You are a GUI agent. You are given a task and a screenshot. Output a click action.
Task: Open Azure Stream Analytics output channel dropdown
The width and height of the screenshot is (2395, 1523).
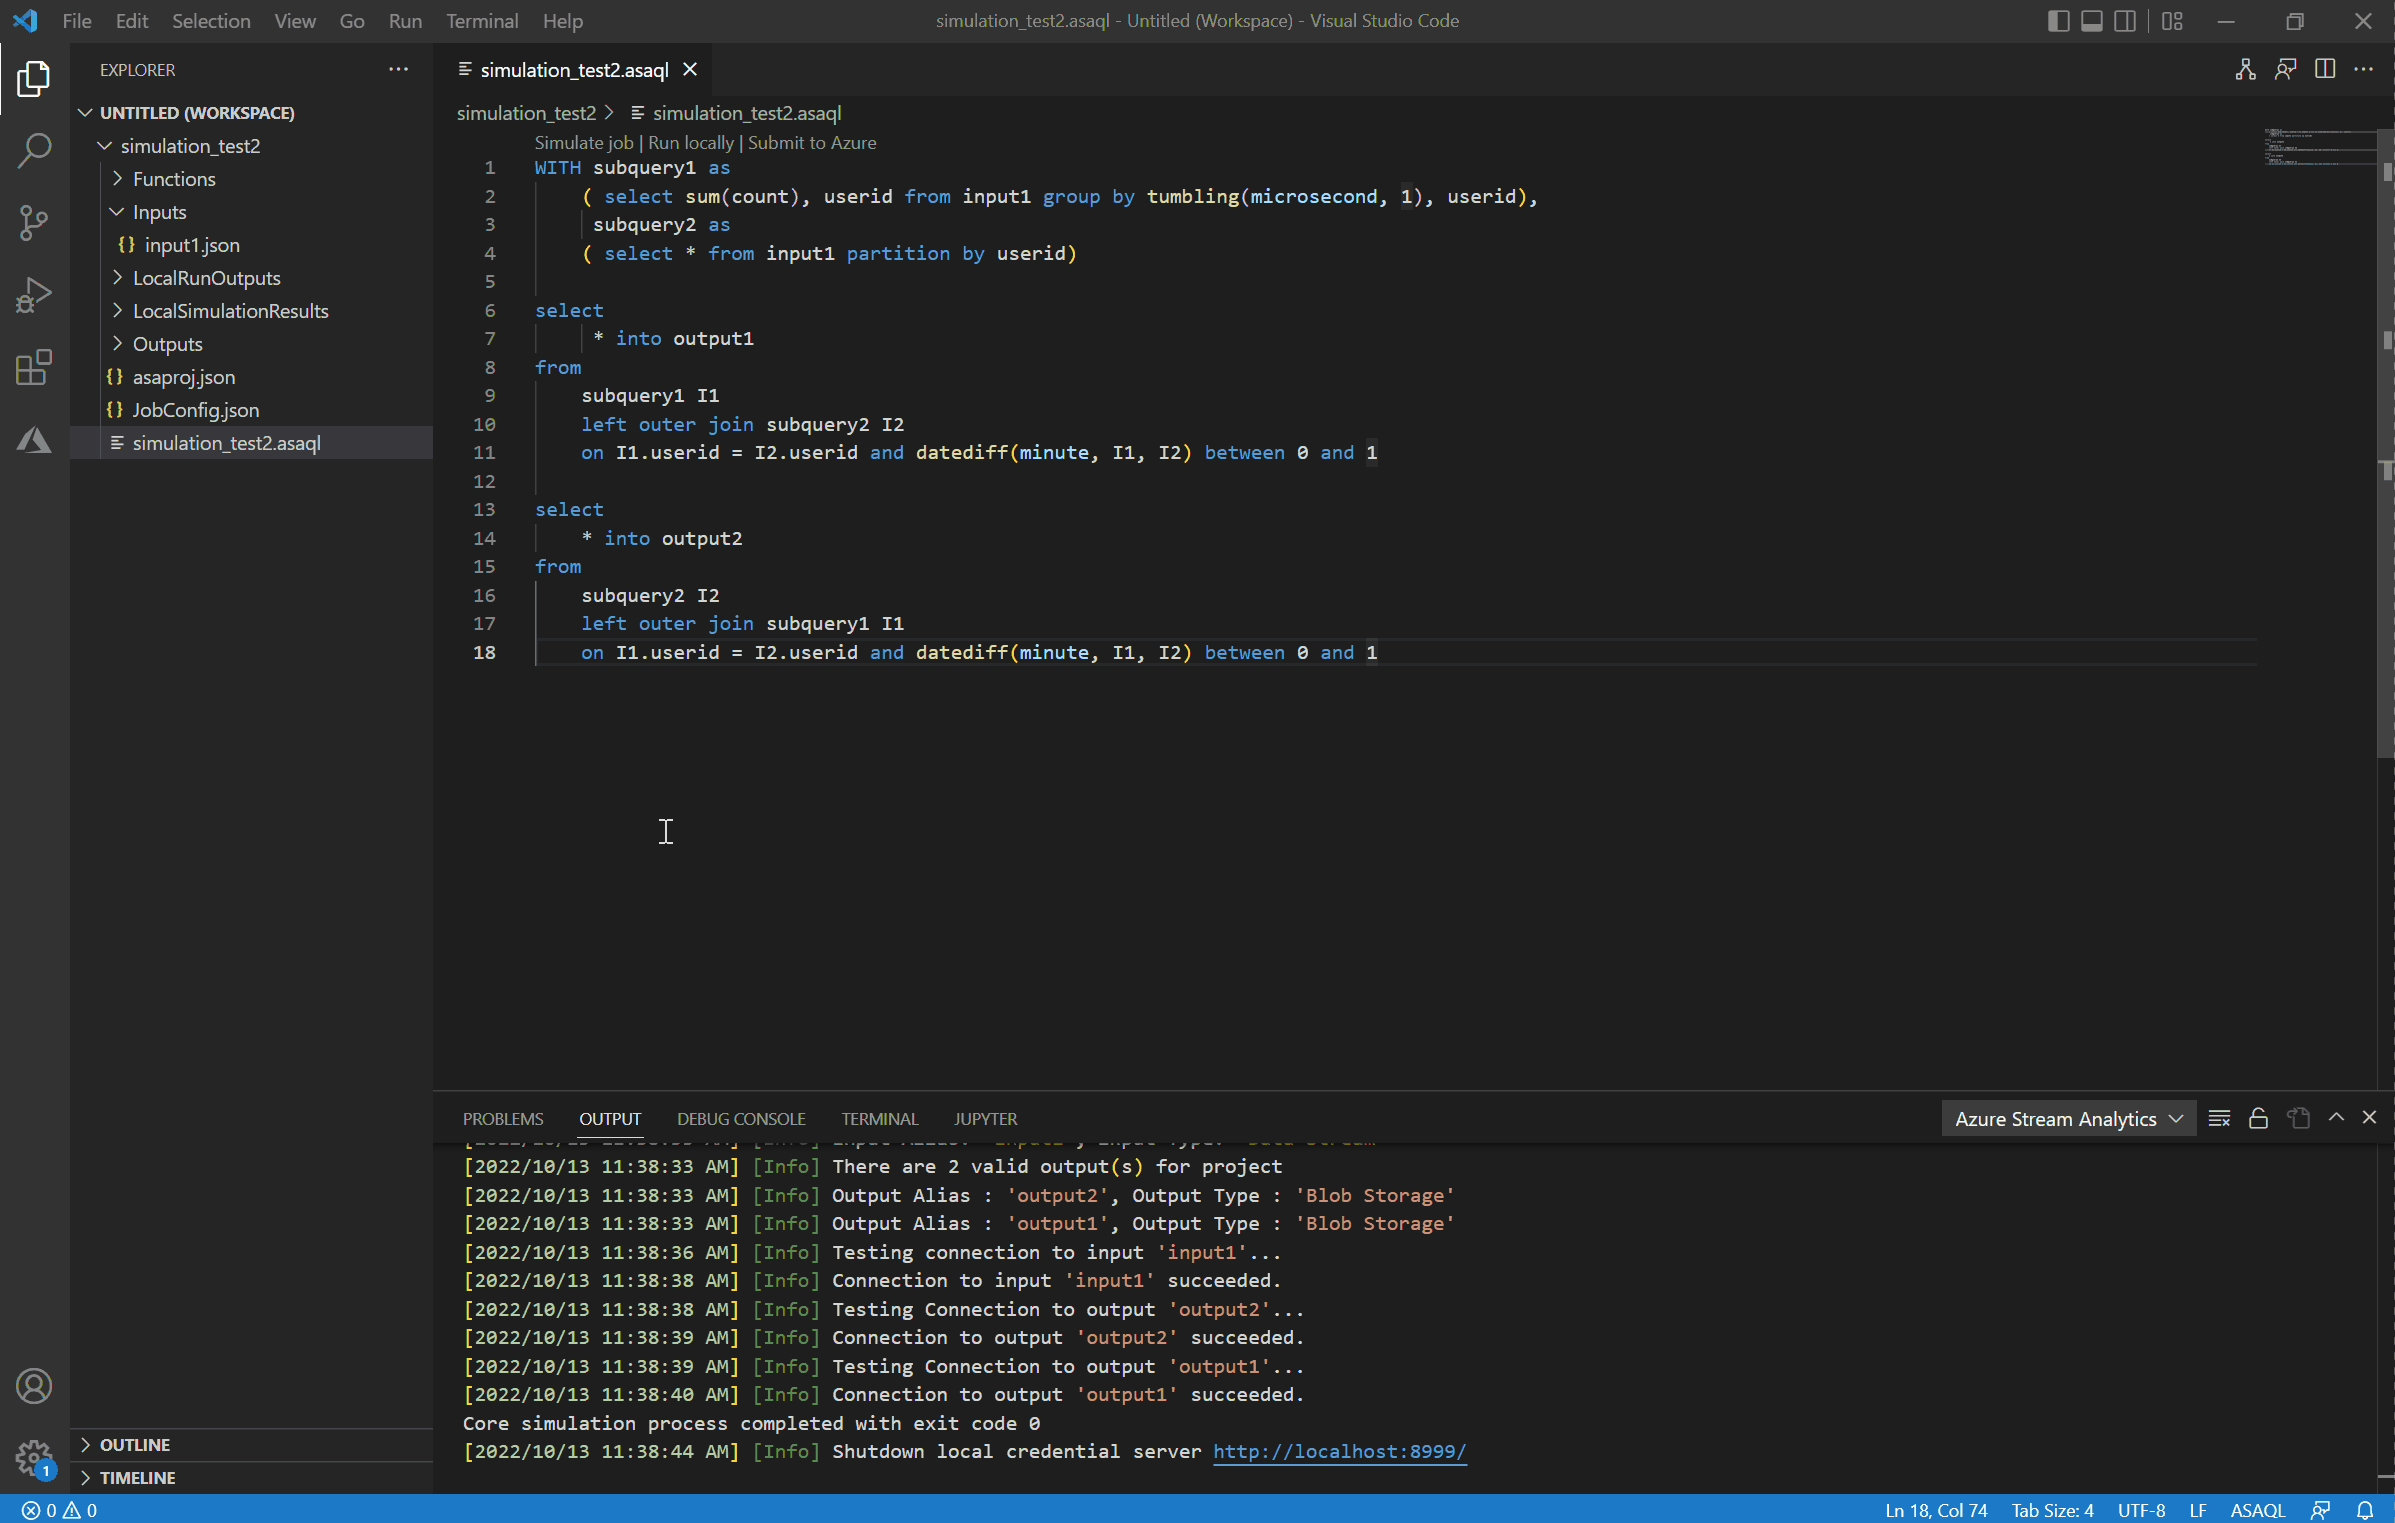pos(2068,1118)
